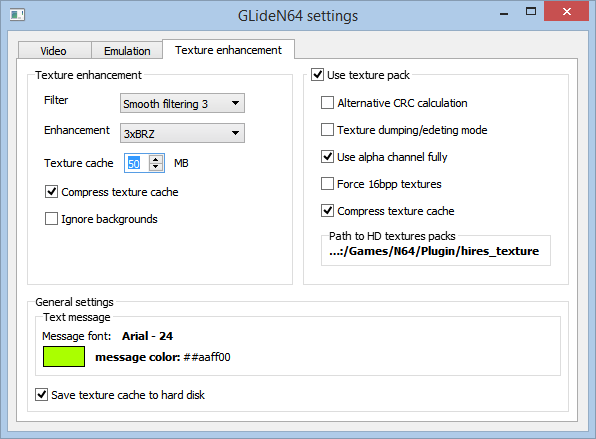The image size is (596, 439).
Task: Switch to the Emulation tab
Action: click(127, 51)
